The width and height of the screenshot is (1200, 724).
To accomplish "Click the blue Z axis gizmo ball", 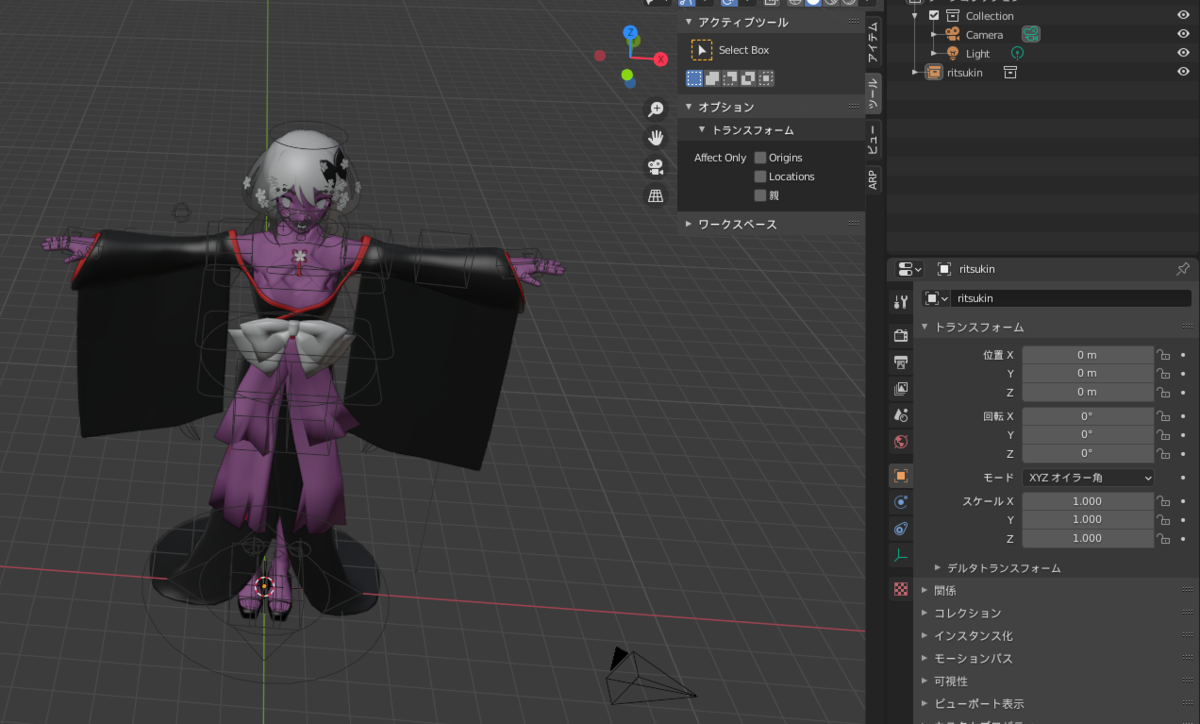I will point(631,33).
